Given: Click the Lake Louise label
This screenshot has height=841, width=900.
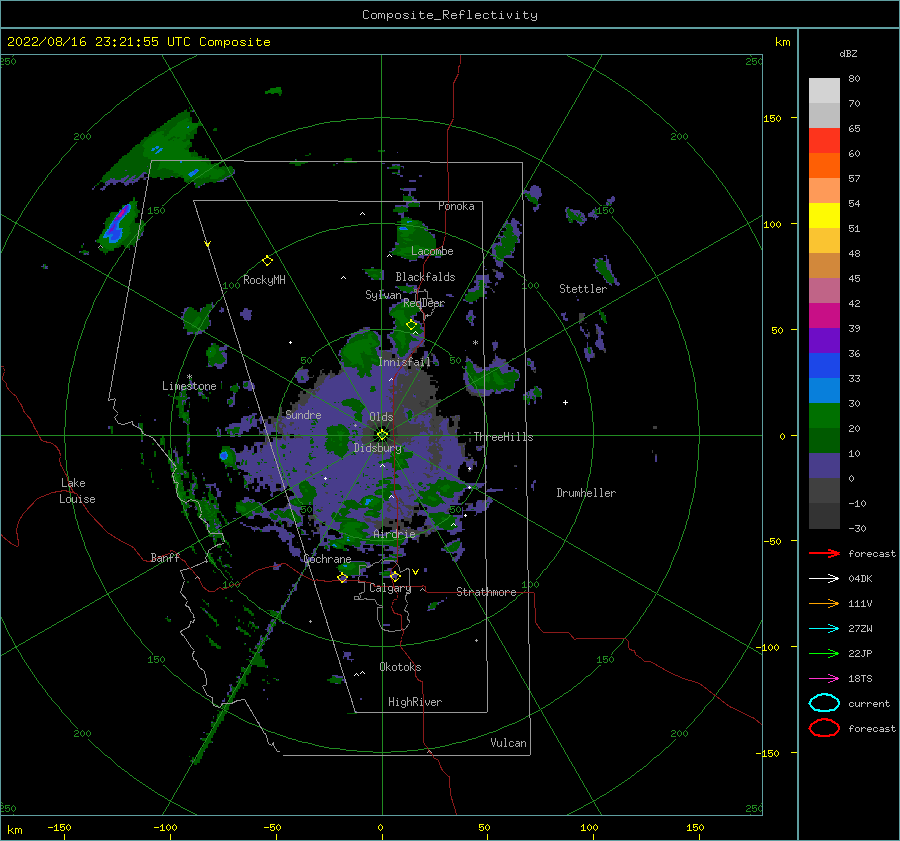Looking at the screenshot, I should 77,491.
